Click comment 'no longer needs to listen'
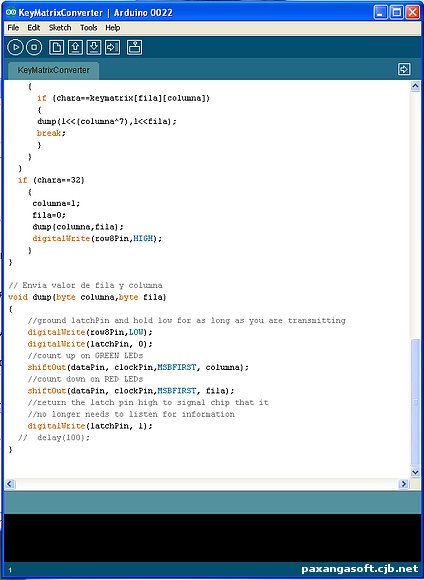The image size is (424, 580). [x=131, y=414]
